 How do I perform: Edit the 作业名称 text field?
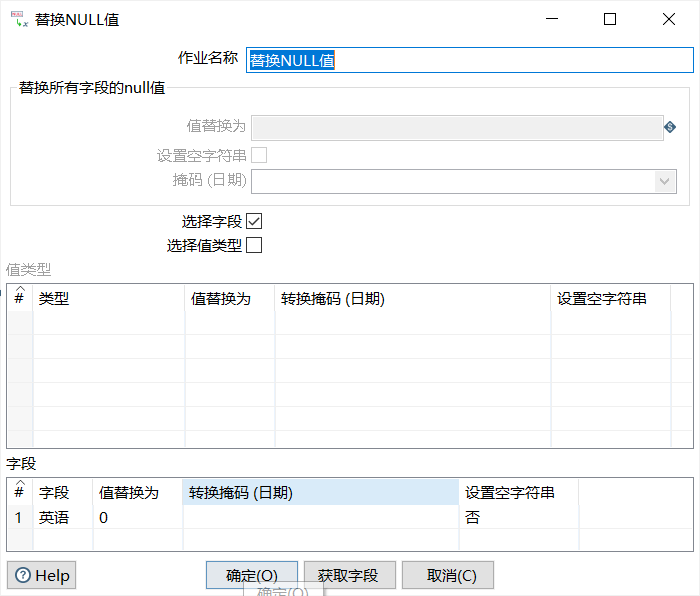(470, 60)
